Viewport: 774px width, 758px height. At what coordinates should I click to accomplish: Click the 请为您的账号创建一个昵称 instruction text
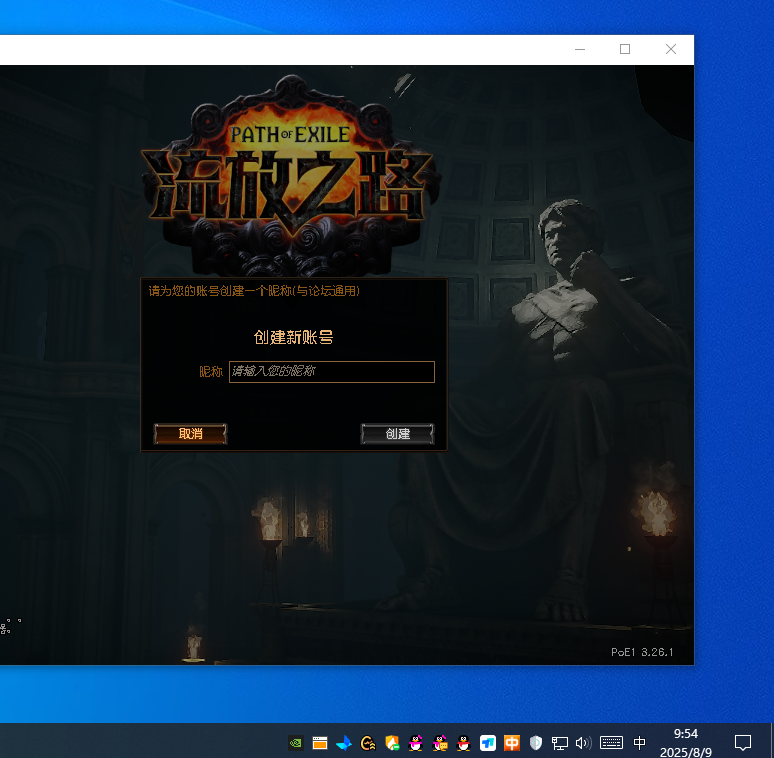point(254,291)
